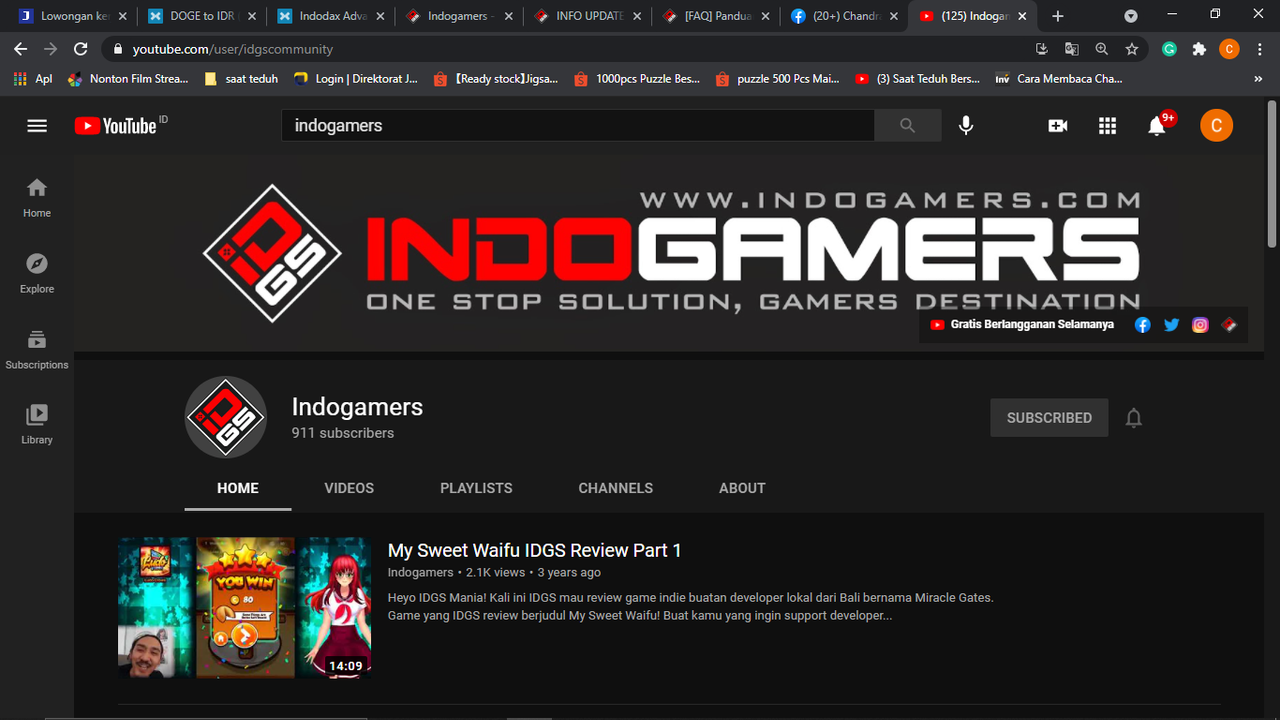The width and height of the screenshot is (1280, 720).
Task: Open the account avatar menu in YouTube
Action: tap(1216, 125)
